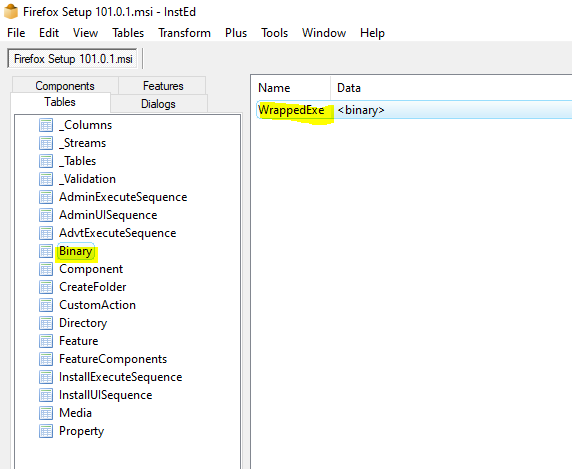Open the Tools menu
Image resolution: width=572 pixels, height=469 pixels.
click(x=274, y=33)
